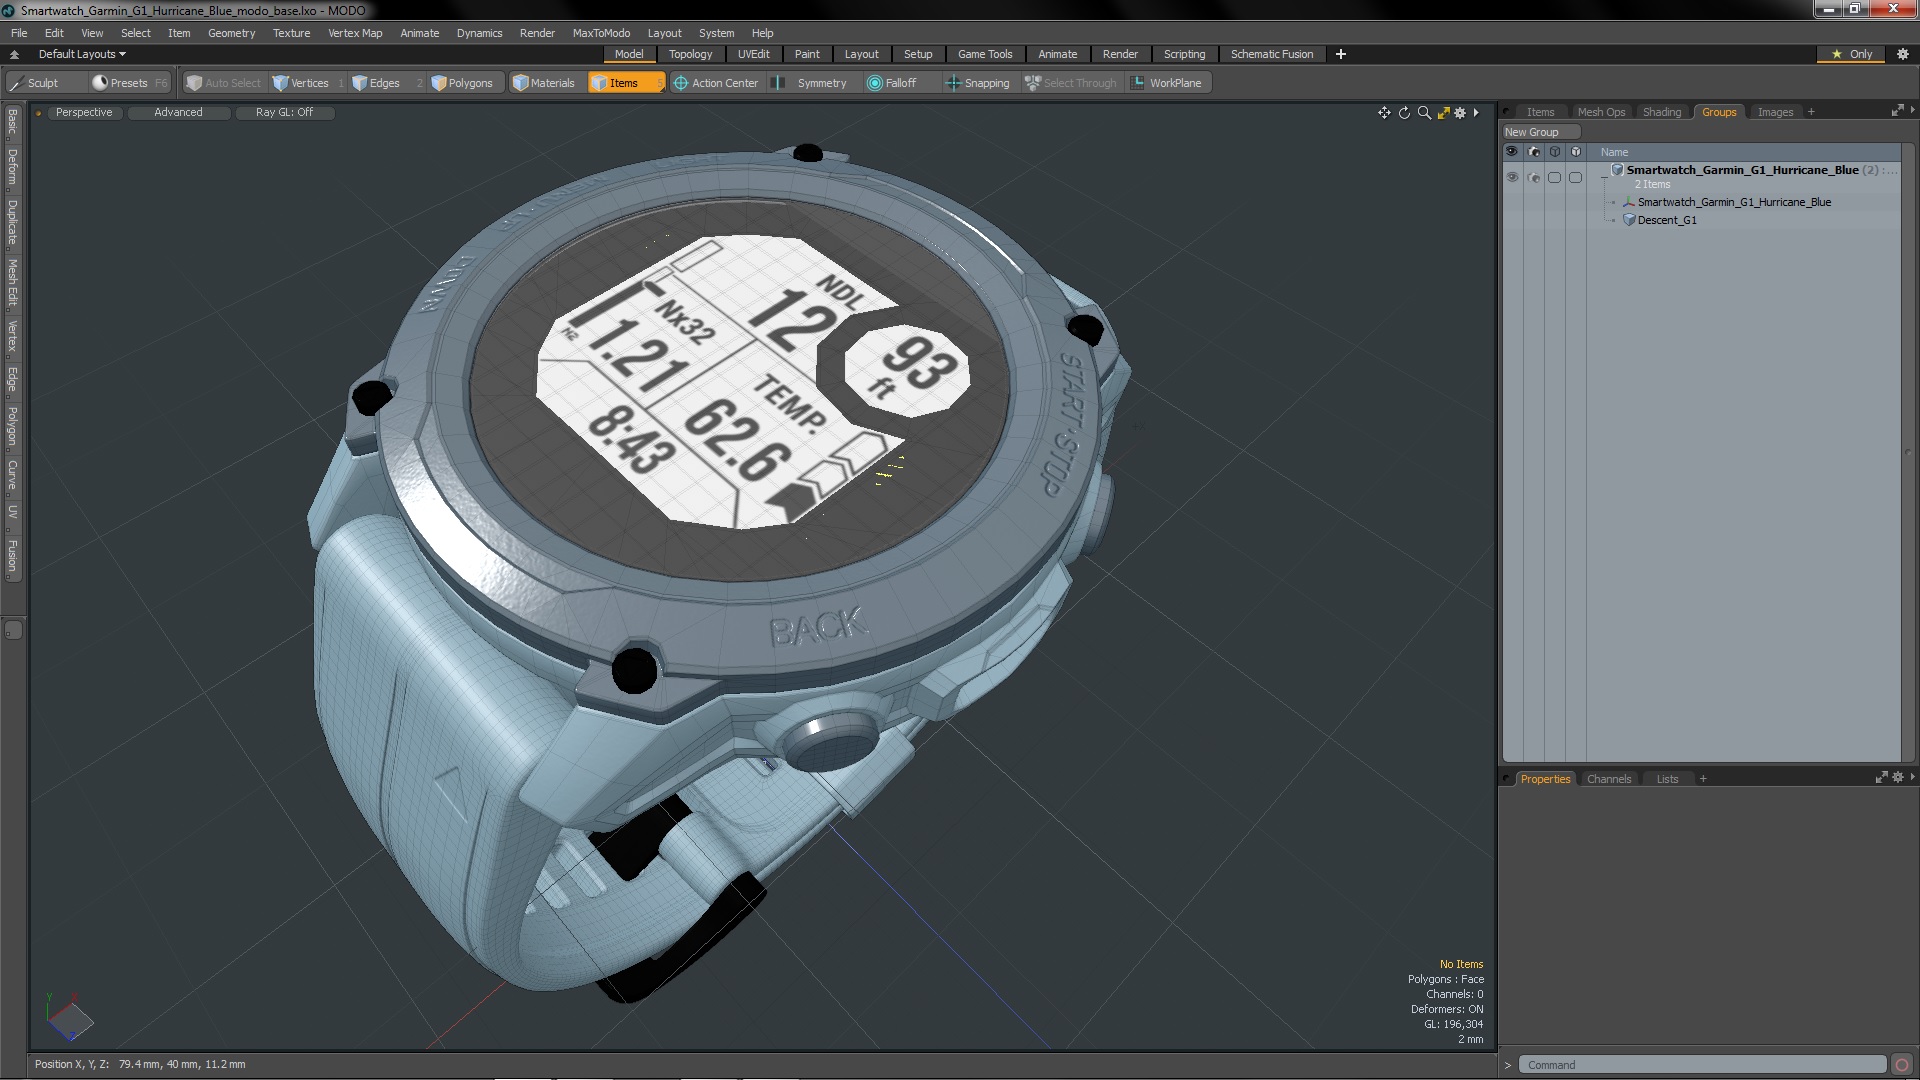Switch to the Topology layout tab
The width and height of the screenshot is (1920, 1080).
pos(690,54)
